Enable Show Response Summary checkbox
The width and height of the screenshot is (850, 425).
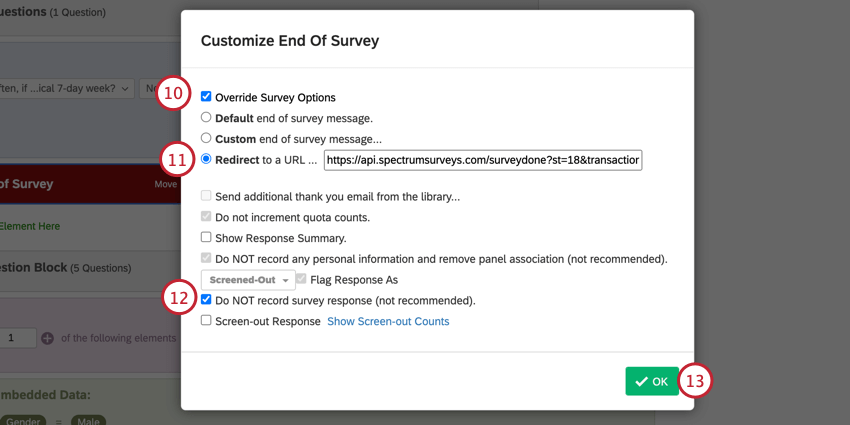tap(206, 238)
